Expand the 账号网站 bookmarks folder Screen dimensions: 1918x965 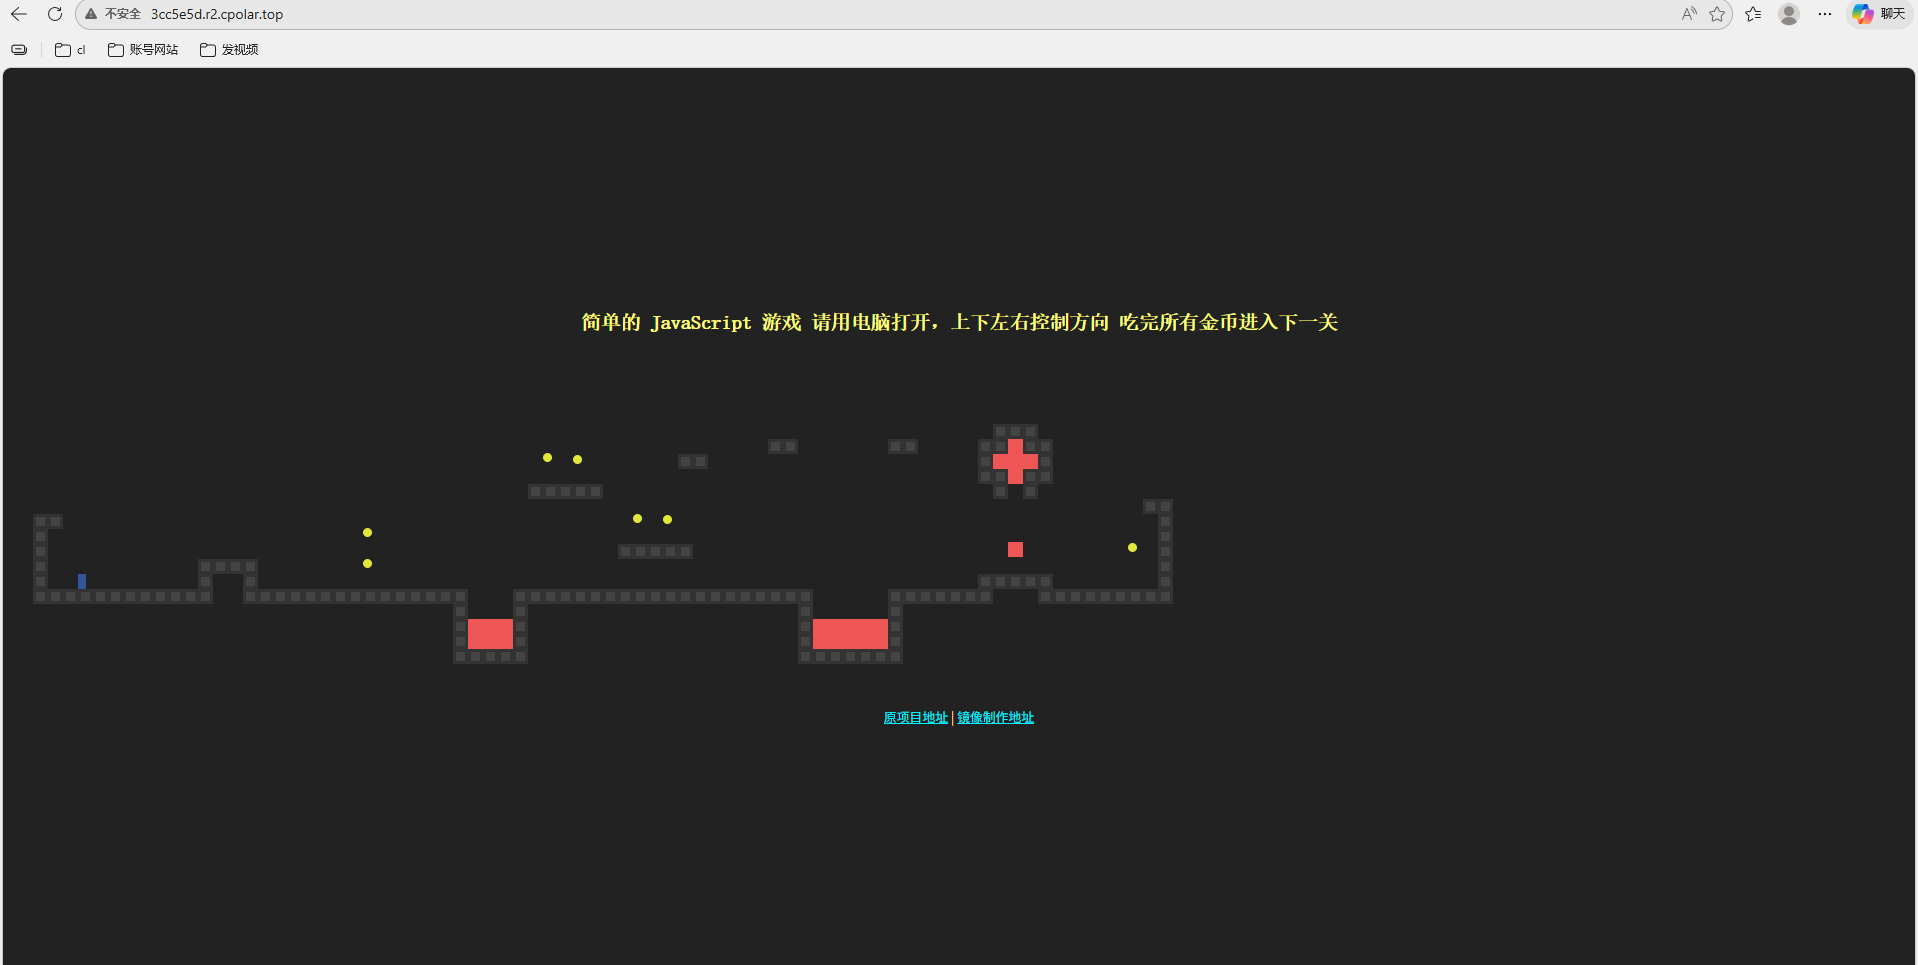(x=143, y=50)
